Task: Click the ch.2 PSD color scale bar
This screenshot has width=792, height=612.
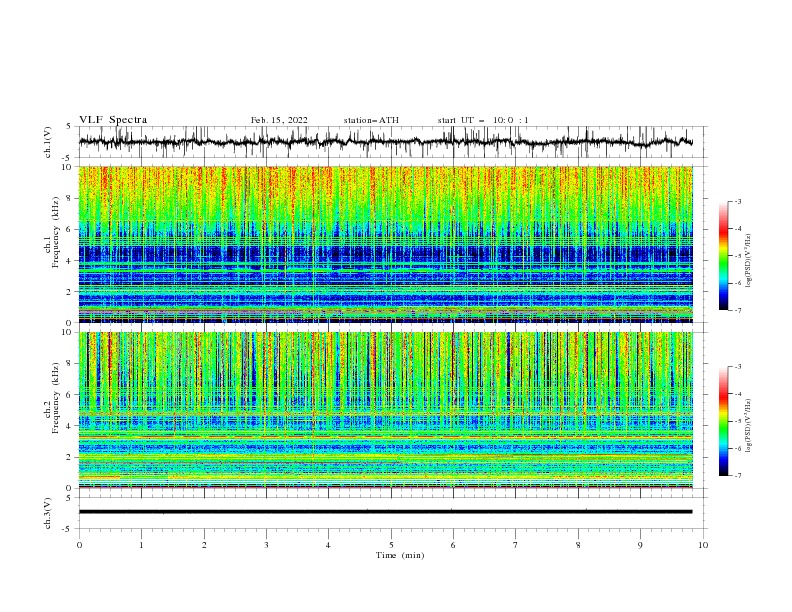Action: (723, 421)
